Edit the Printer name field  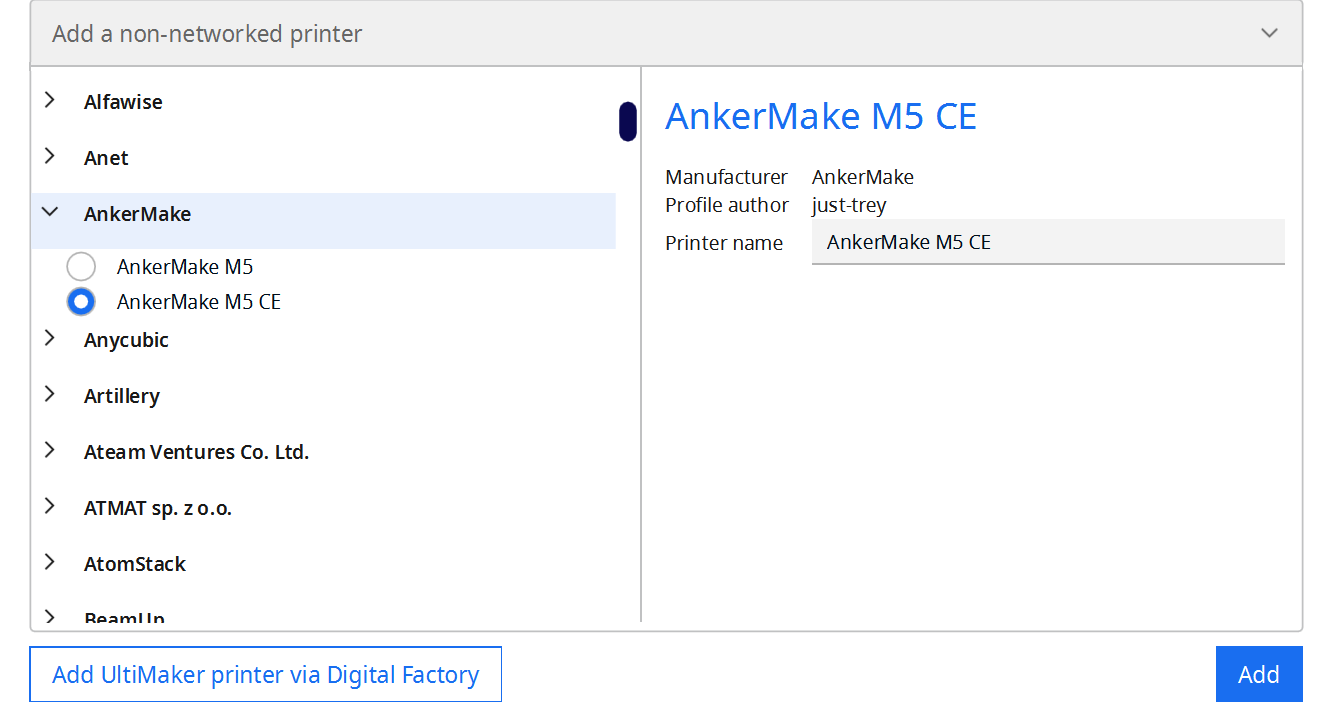1047,242
